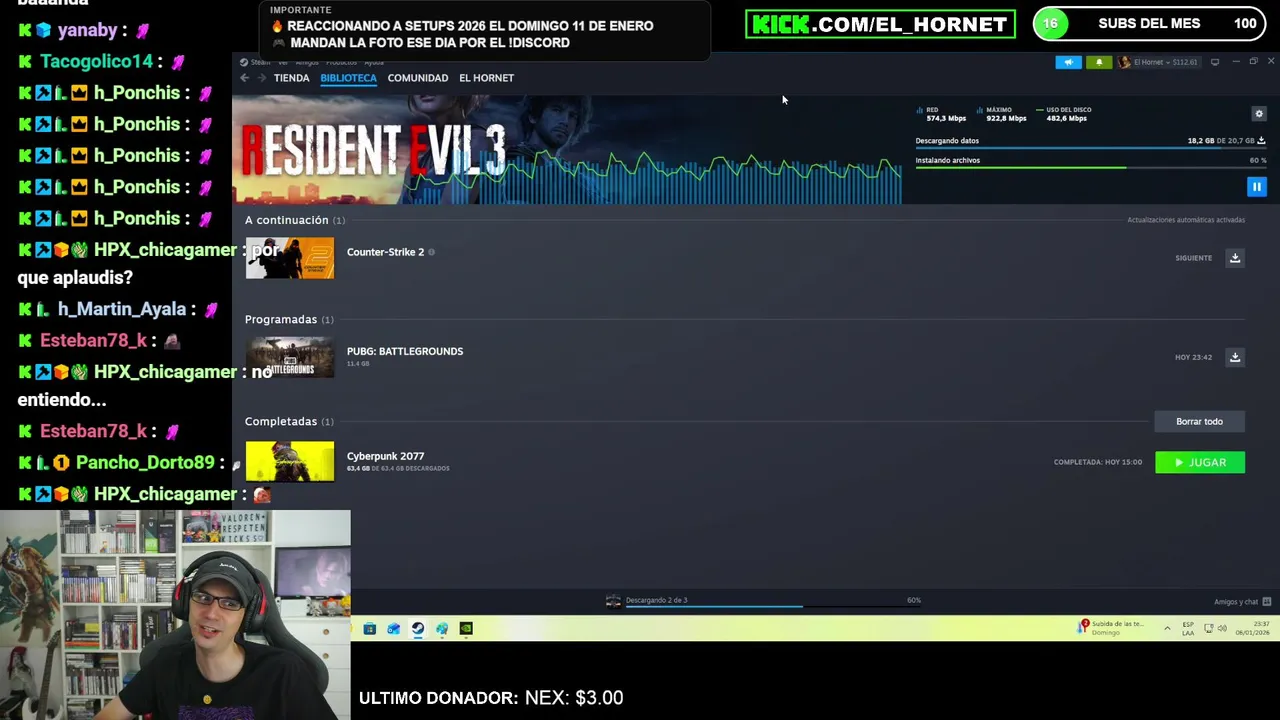The width and height of the screenshot is (1280, 720).
Task: Start the Counter-Strike 2 download now
Action: [x=1235, y=258]
